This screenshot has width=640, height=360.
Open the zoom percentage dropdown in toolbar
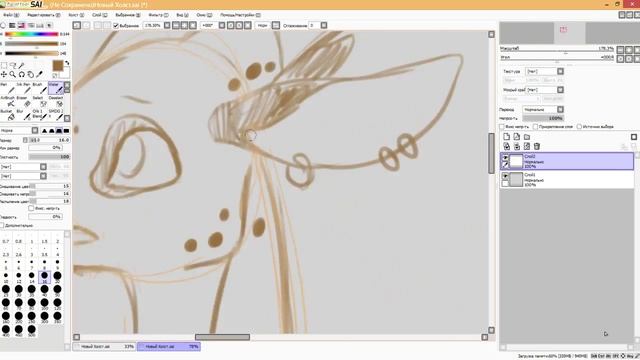coord(167,25)
